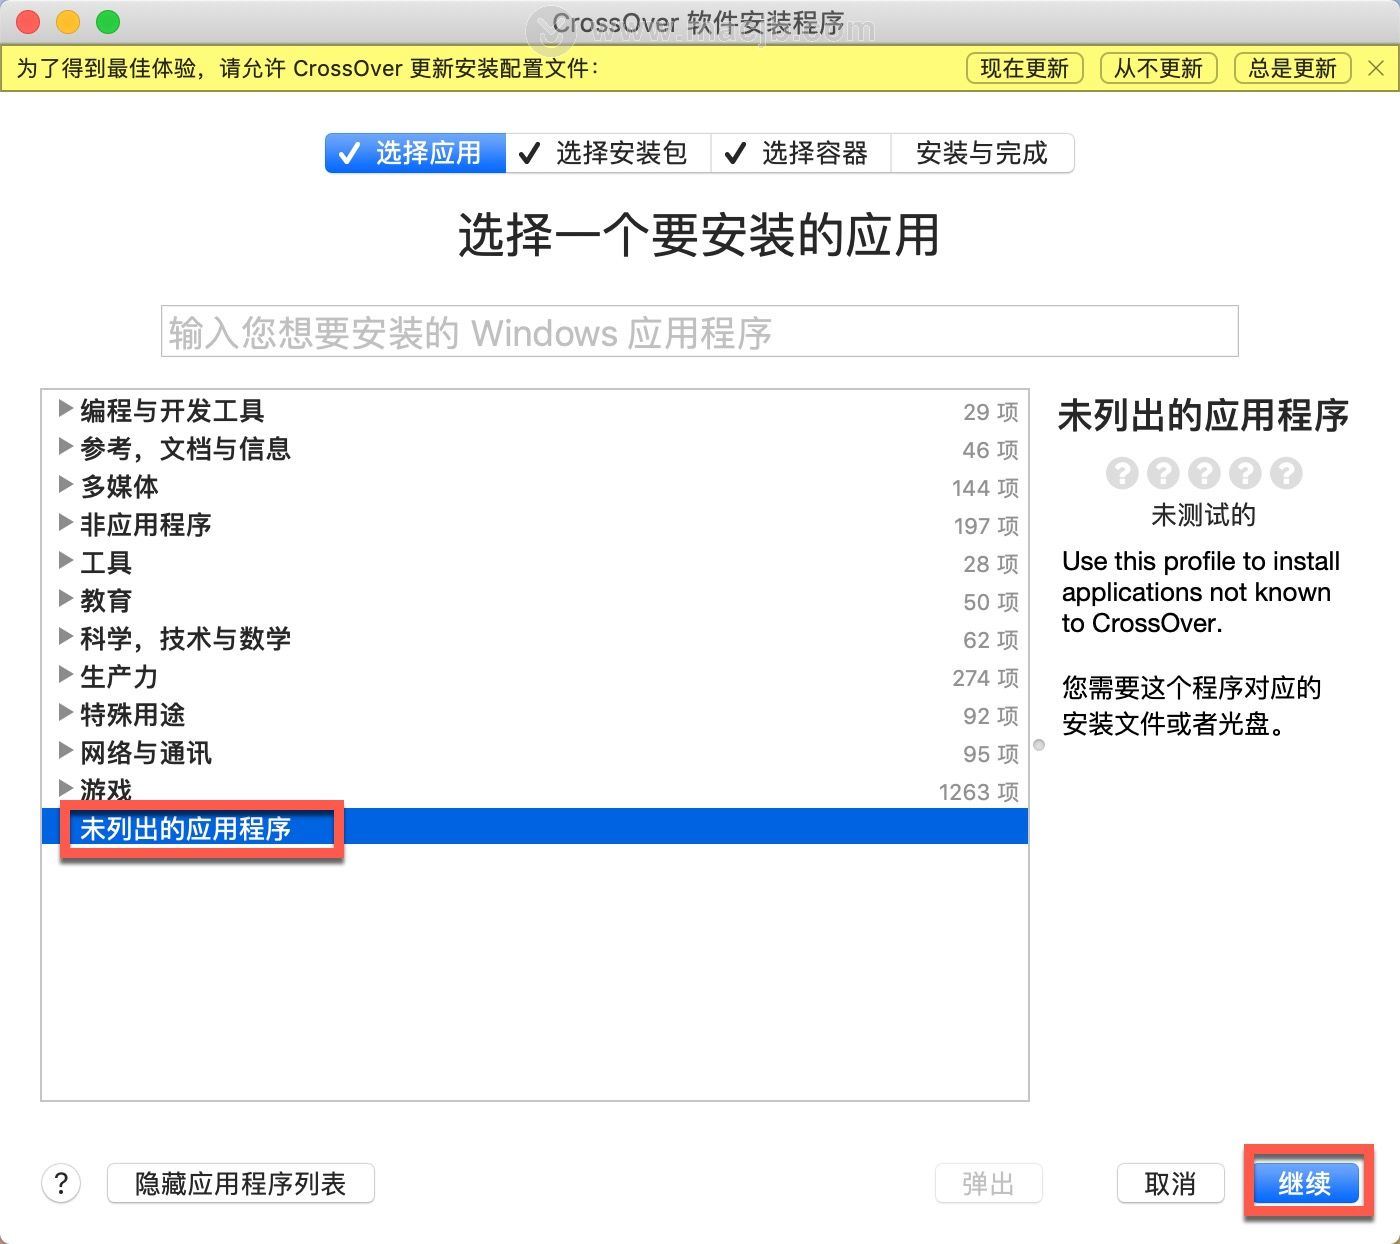Focus the Windows application search field
The image size is (1400, 1244).
pos(700,331)
